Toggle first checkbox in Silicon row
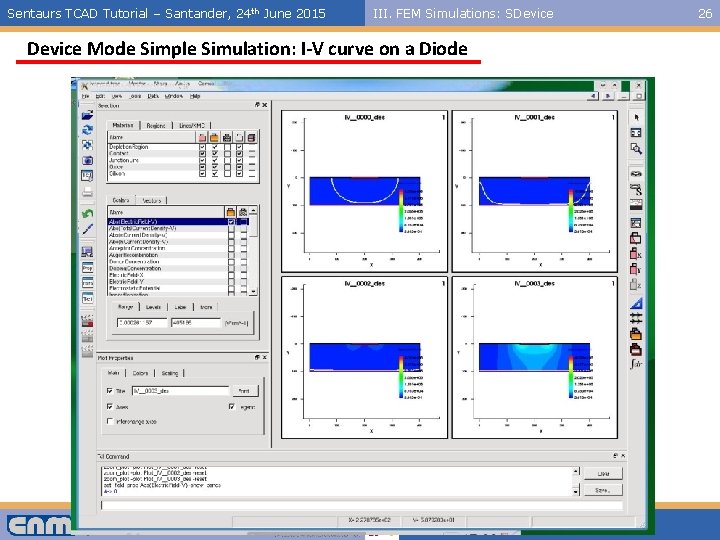Image resolution: width=720 pixels, height=540 pixels. pos(202,174)
